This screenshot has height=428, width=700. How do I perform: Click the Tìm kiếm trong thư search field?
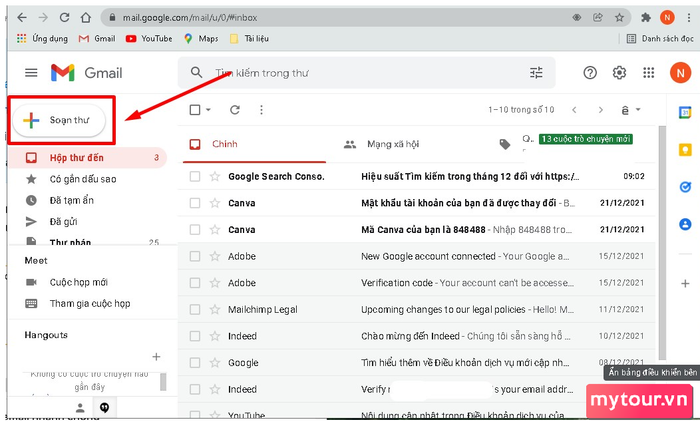pos(366,72)
